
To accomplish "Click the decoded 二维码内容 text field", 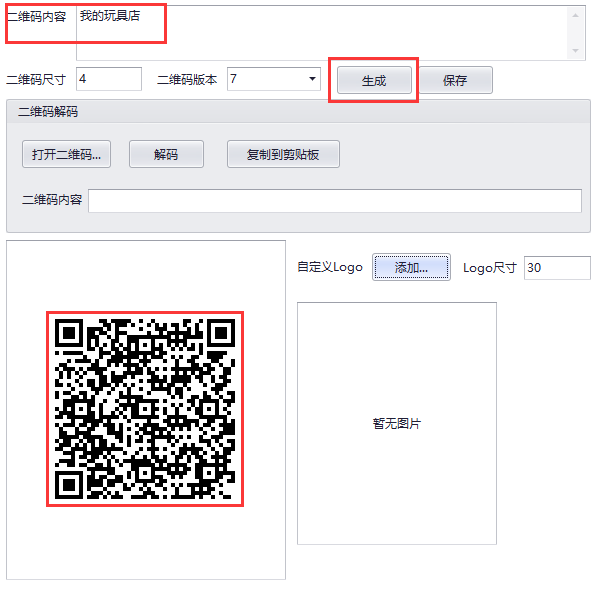I will pyautogui.click(x=335, y=201).
